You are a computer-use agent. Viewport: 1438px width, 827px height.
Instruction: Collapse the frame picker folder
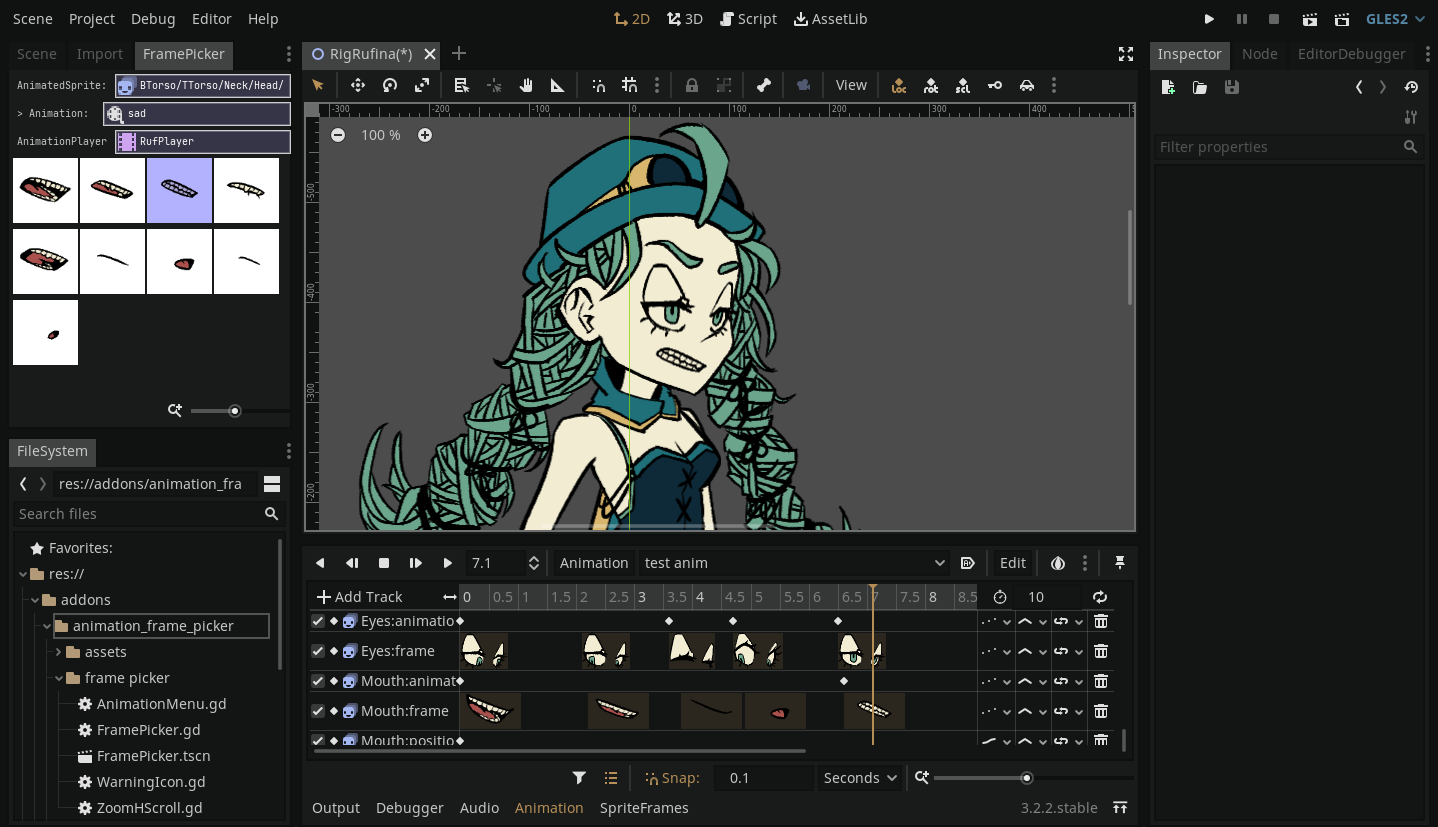pyautogui.click(x=58, y=678)
